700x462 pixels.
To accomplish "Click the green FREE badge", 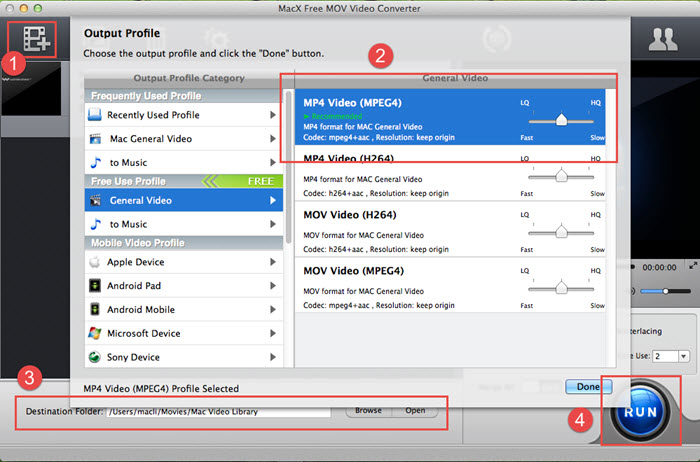I will click(243, 181).
